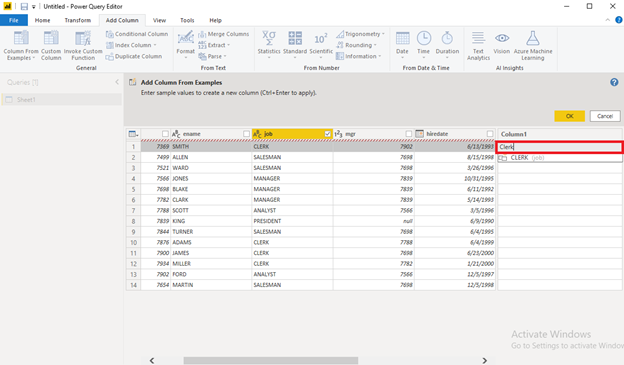
Task: Switch to the Tools tab
Action: coord(187,20)
